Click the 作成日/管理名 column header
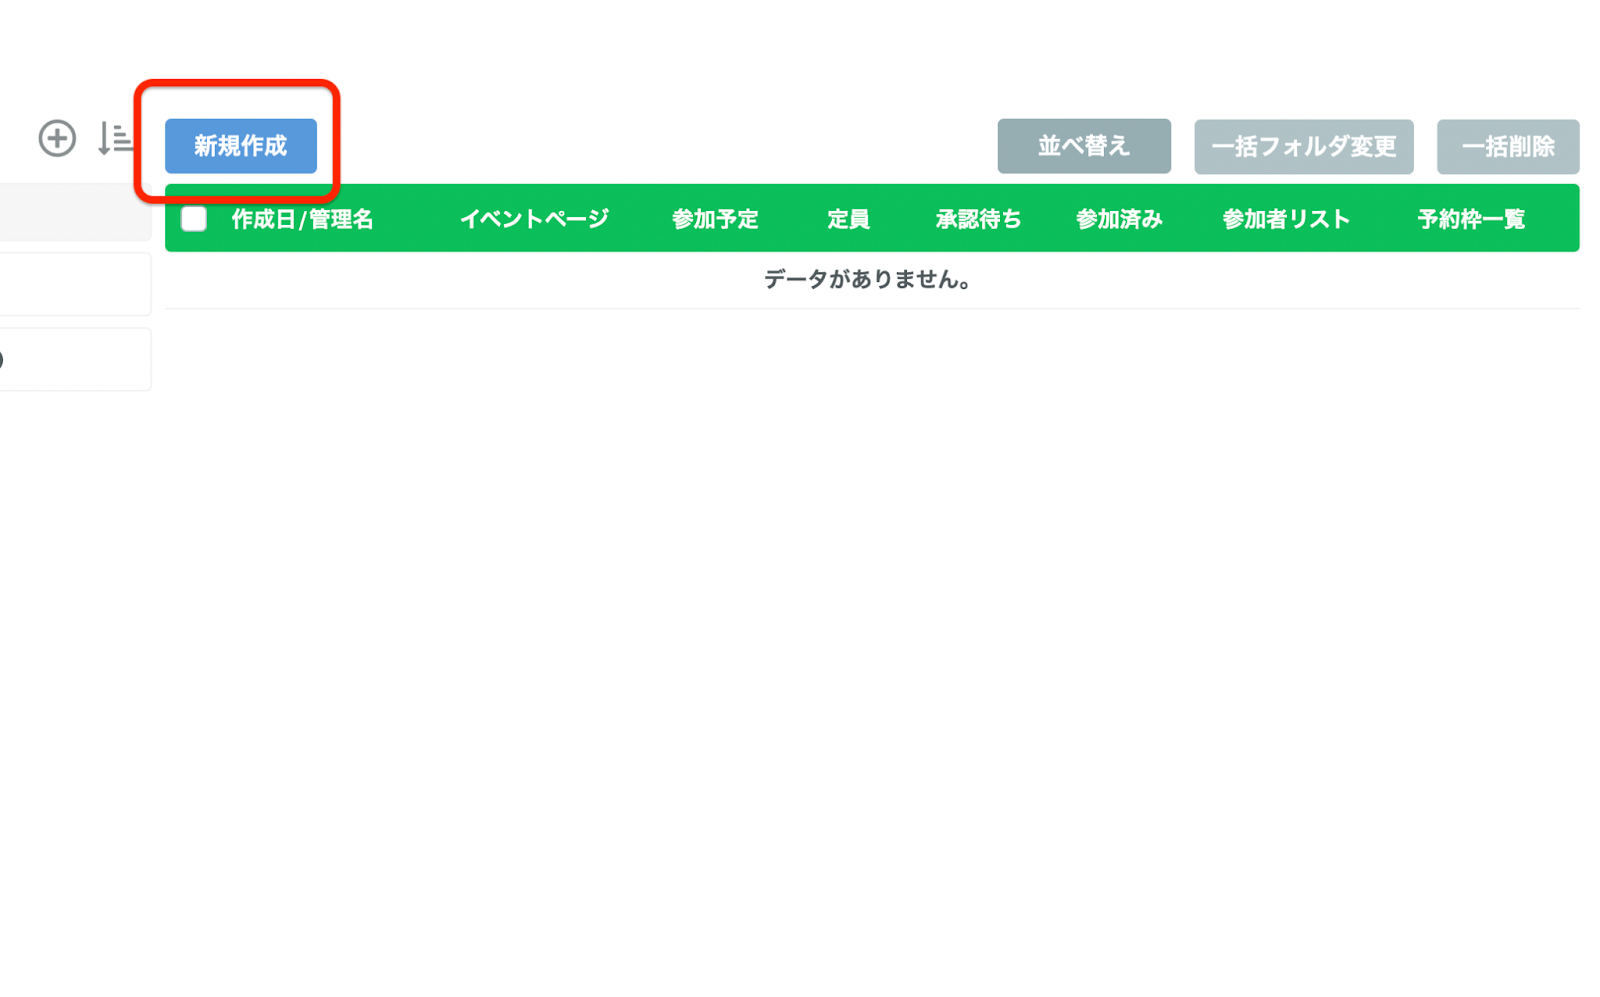 302,219
